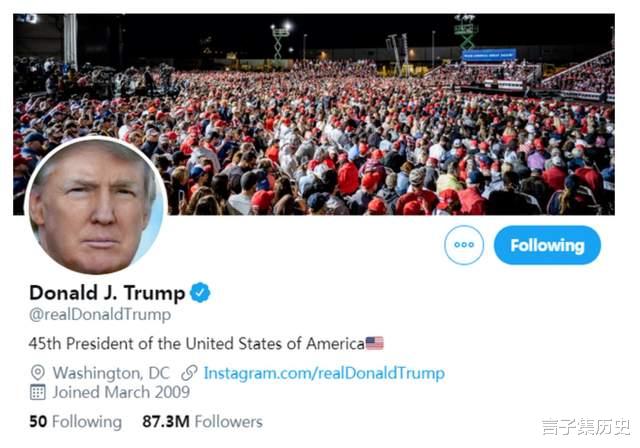Click the blue banner sign in header photo
Viewport: 640px width, 448px height.
point(489,54)
